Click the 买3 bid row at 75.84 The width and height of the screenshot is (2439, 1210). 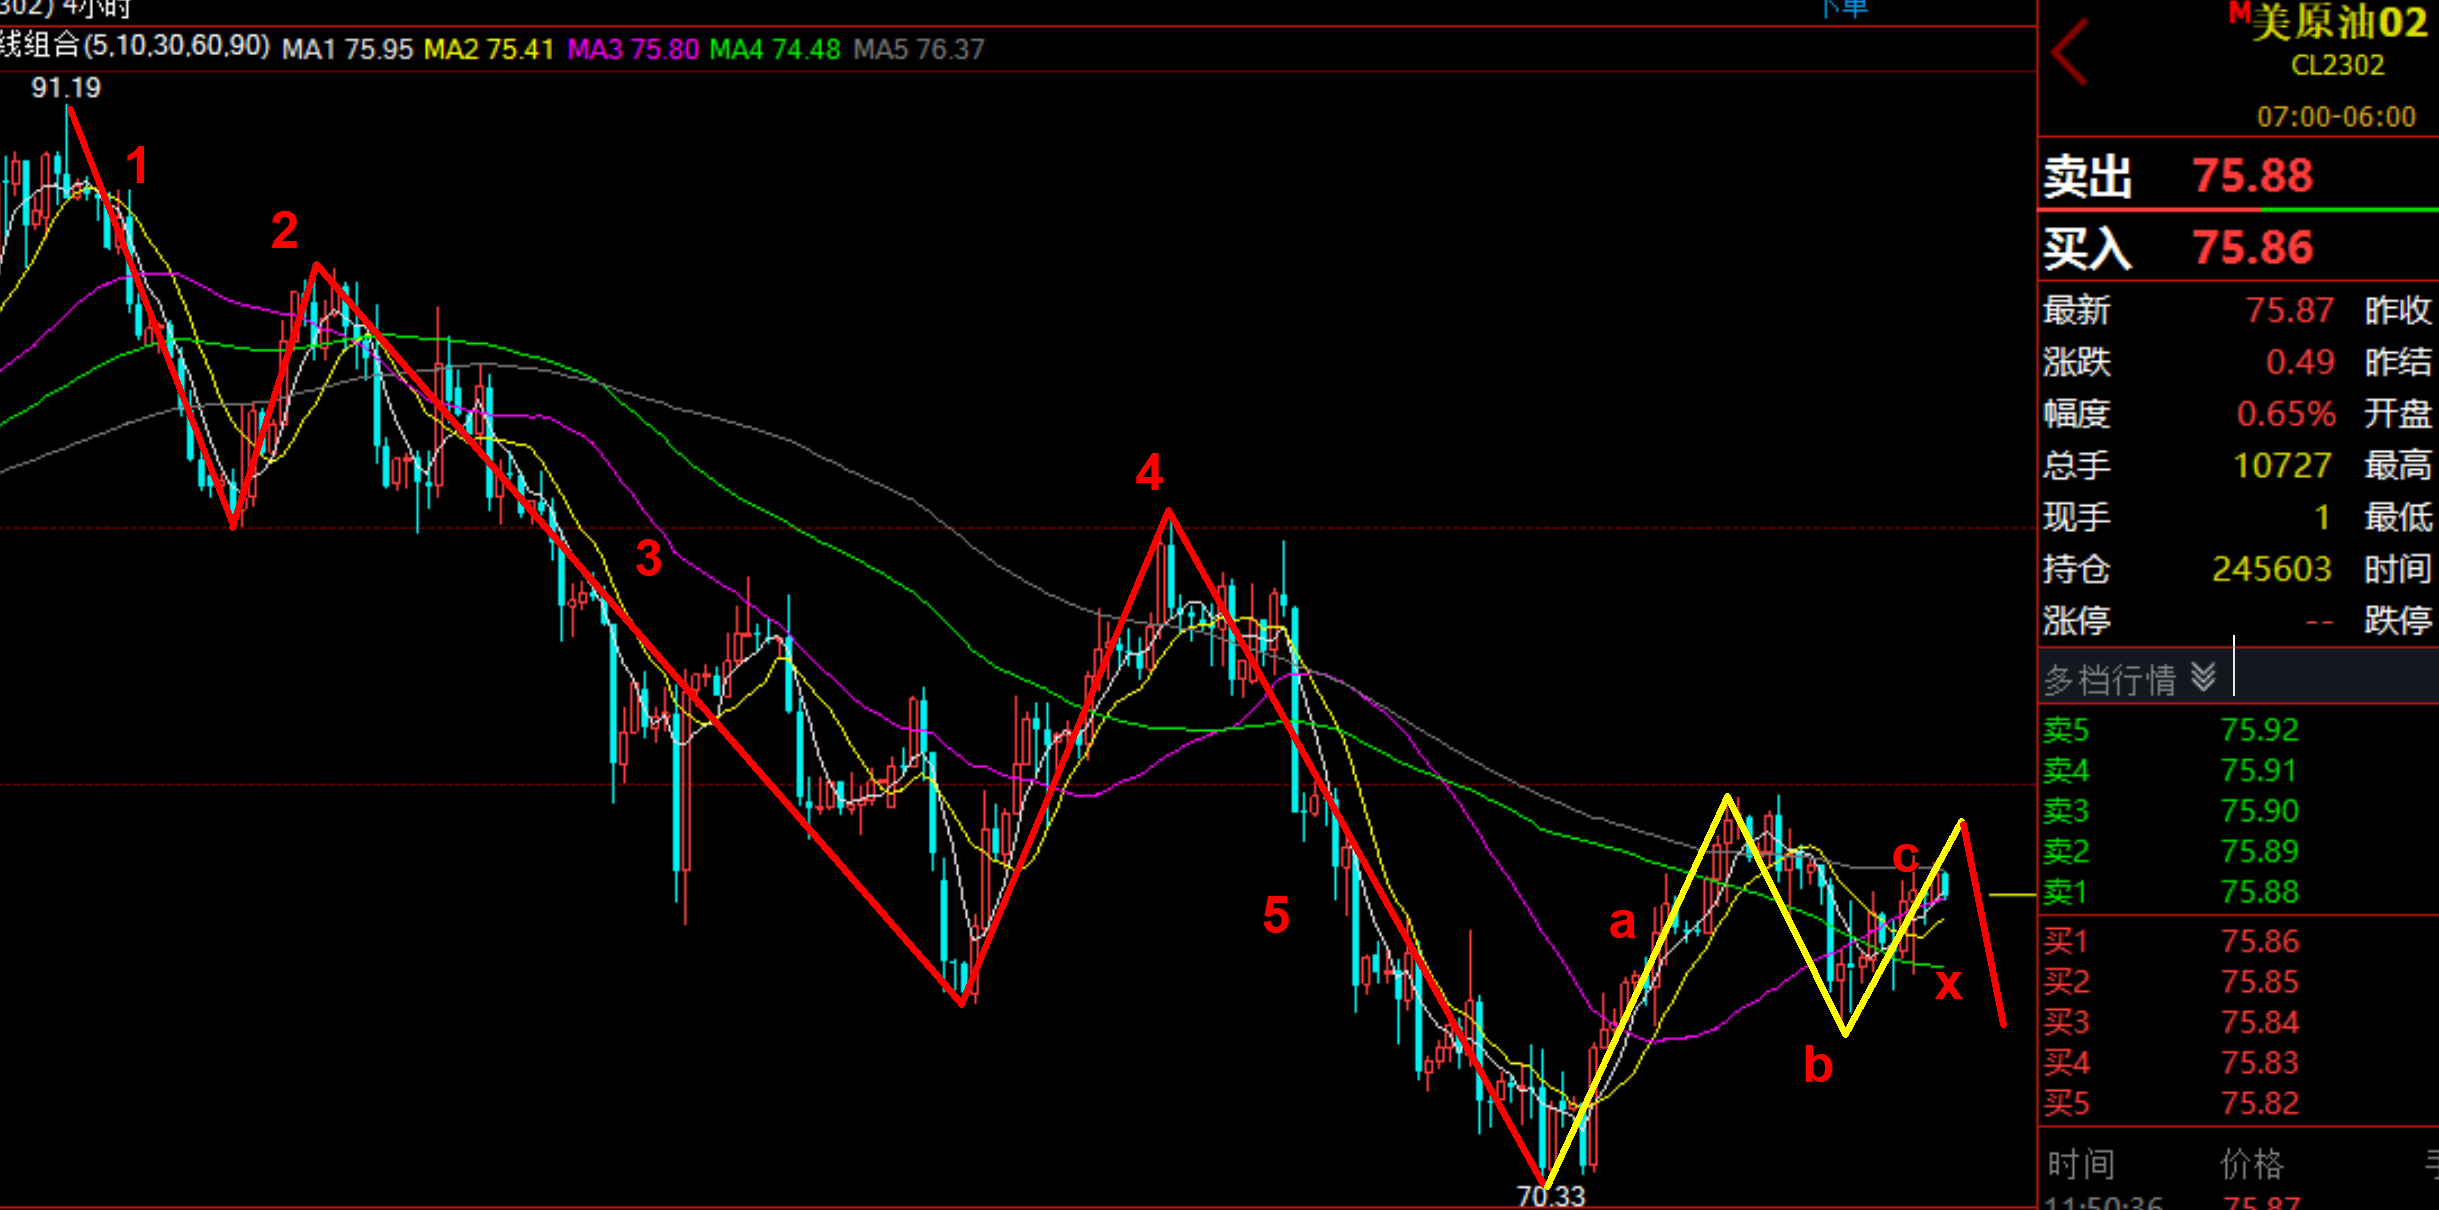click(x=2170, y=1023)
